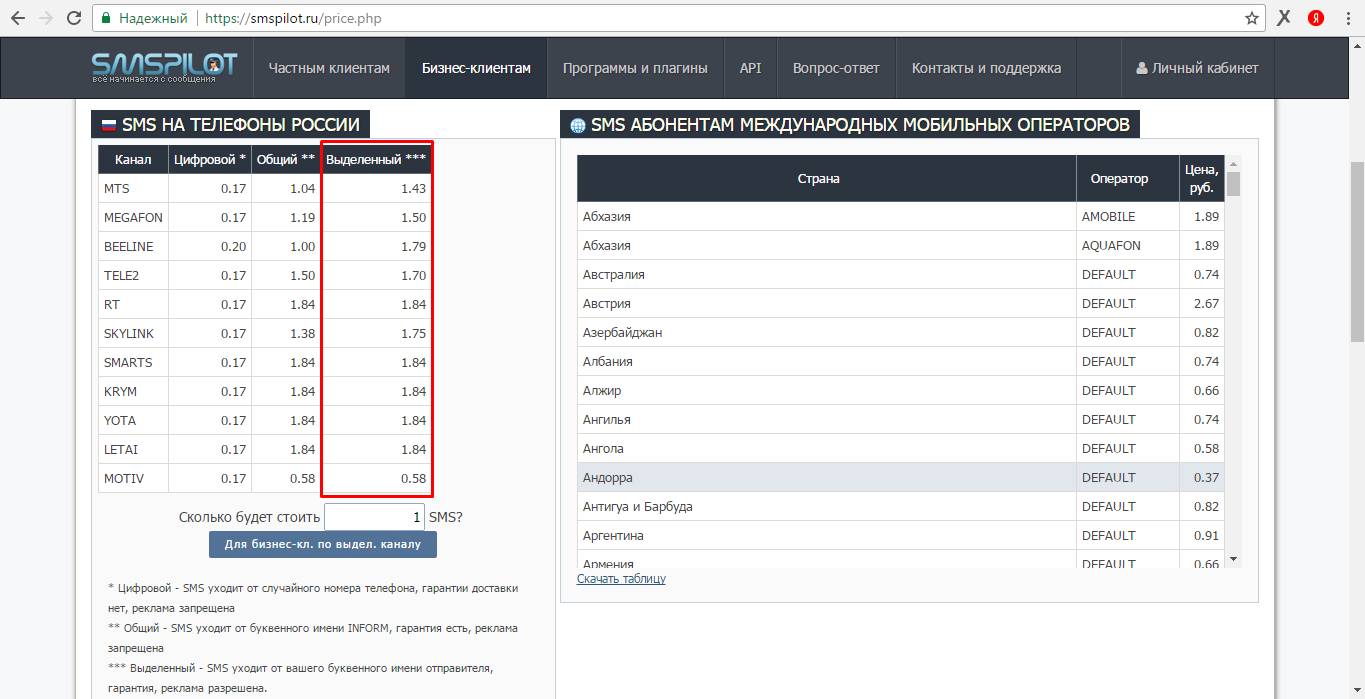Go back with the browser back arrow
The image size is (1365, 699).
pyautogui.click(x=17, y=18)
